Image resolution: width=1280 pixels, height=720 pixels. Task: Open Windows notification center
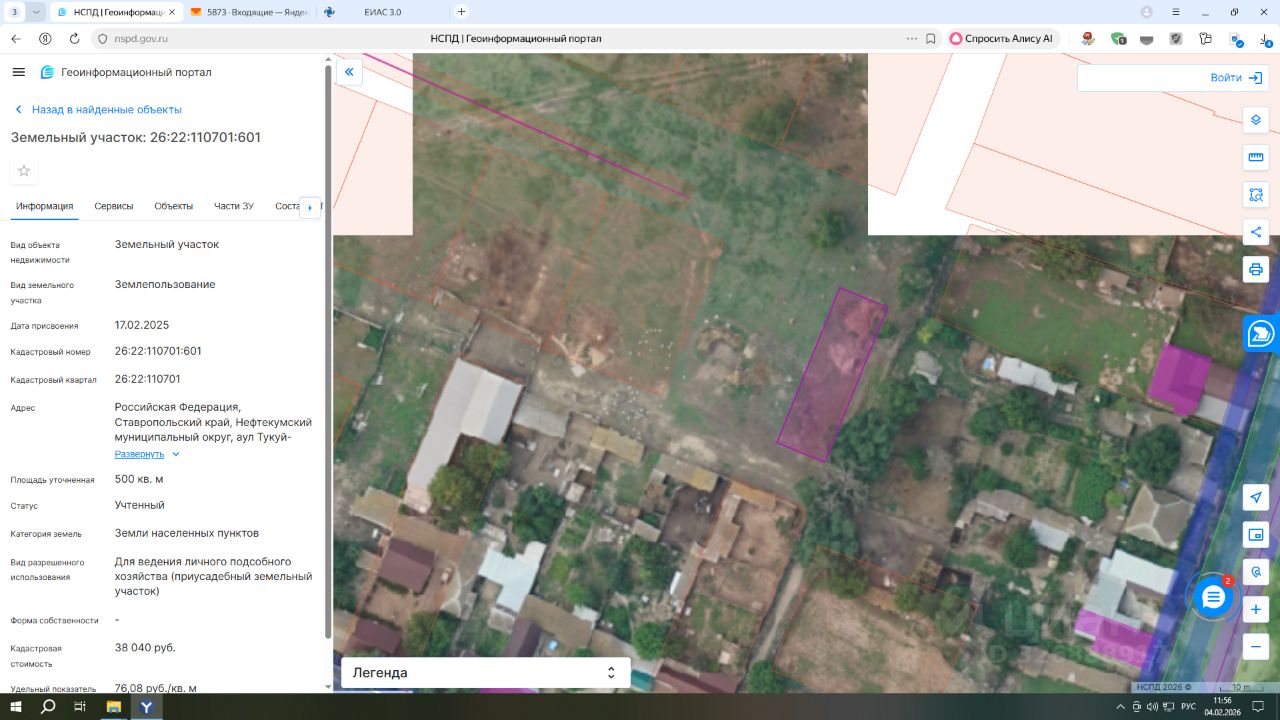pyautogui.click(x=1260, y=706)
